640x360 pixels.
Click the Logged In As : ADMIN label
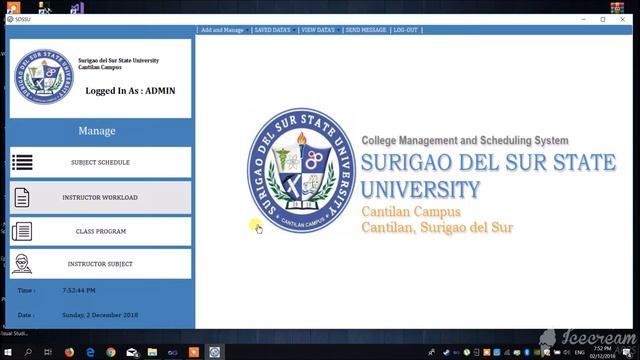[x=130, y=91]
